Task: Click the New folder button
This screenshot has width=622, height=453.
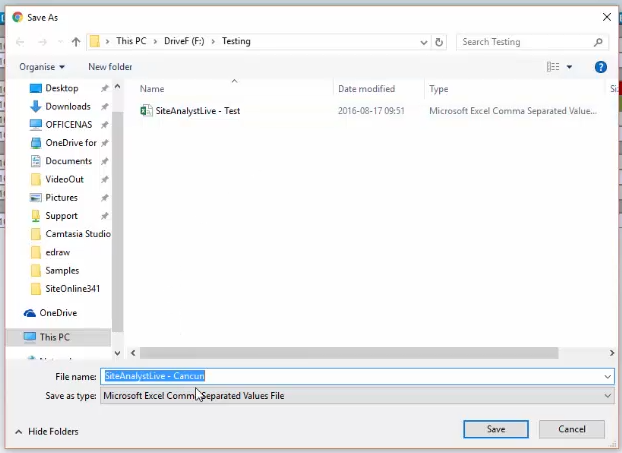Action: (x=110, y=67)
